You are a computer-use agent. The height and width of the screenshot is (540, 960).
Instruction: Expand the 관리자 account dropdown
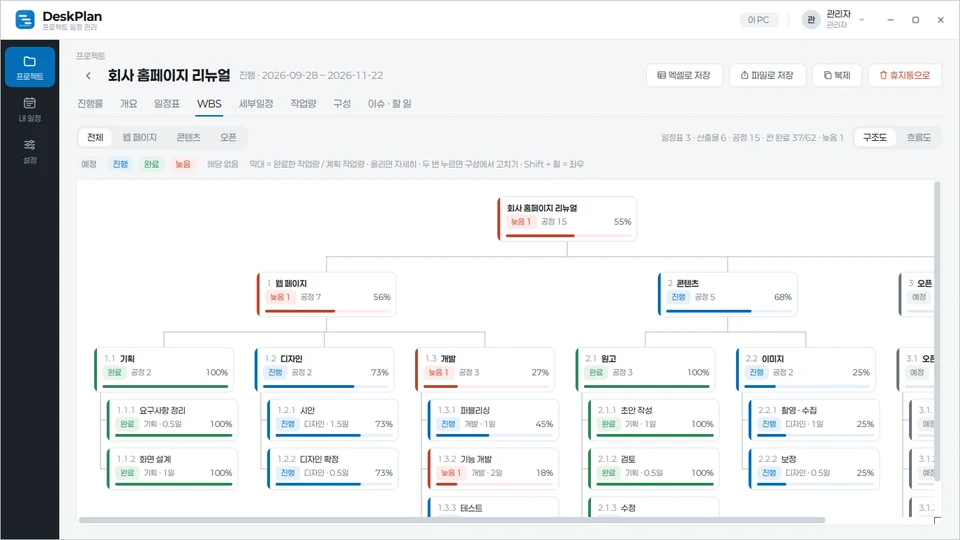(861, 20)
